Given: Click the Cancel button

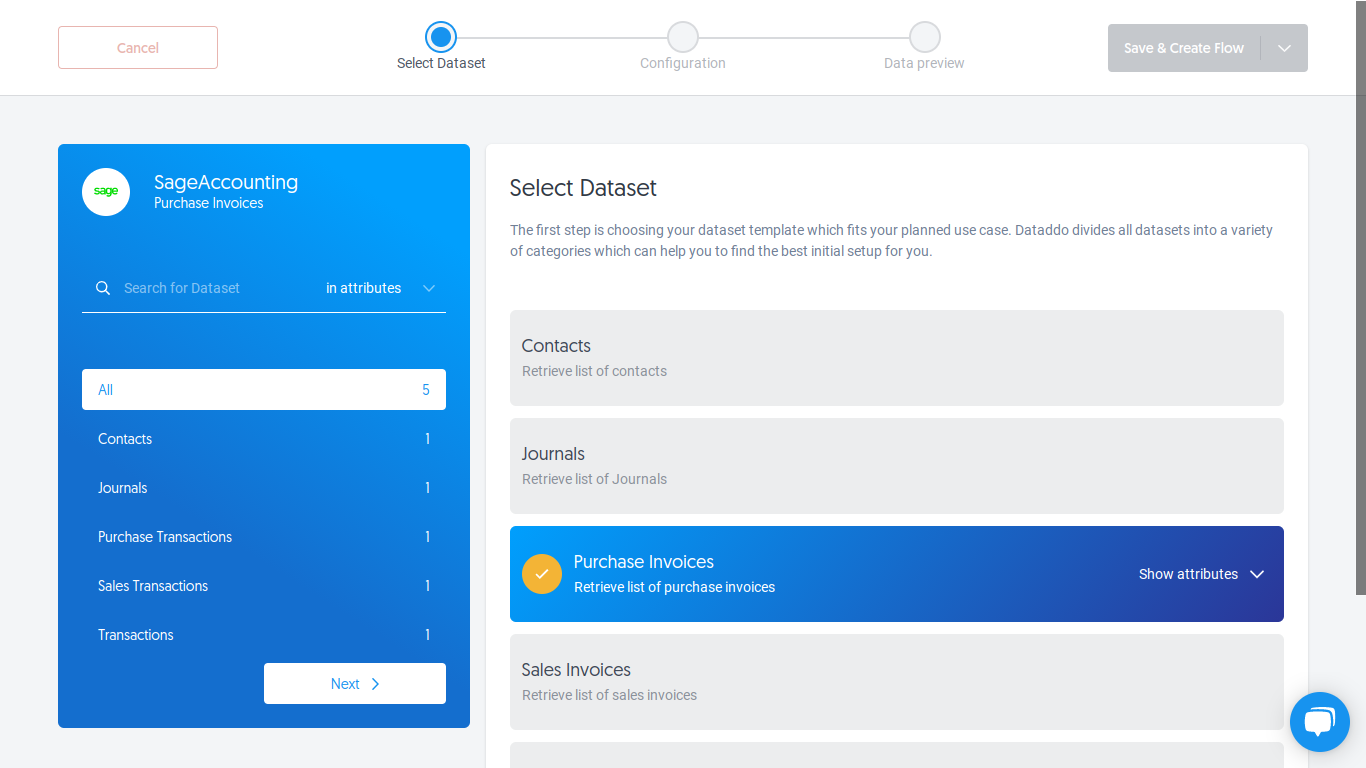Looking at the screenshot, I should [x=138, y=48].
